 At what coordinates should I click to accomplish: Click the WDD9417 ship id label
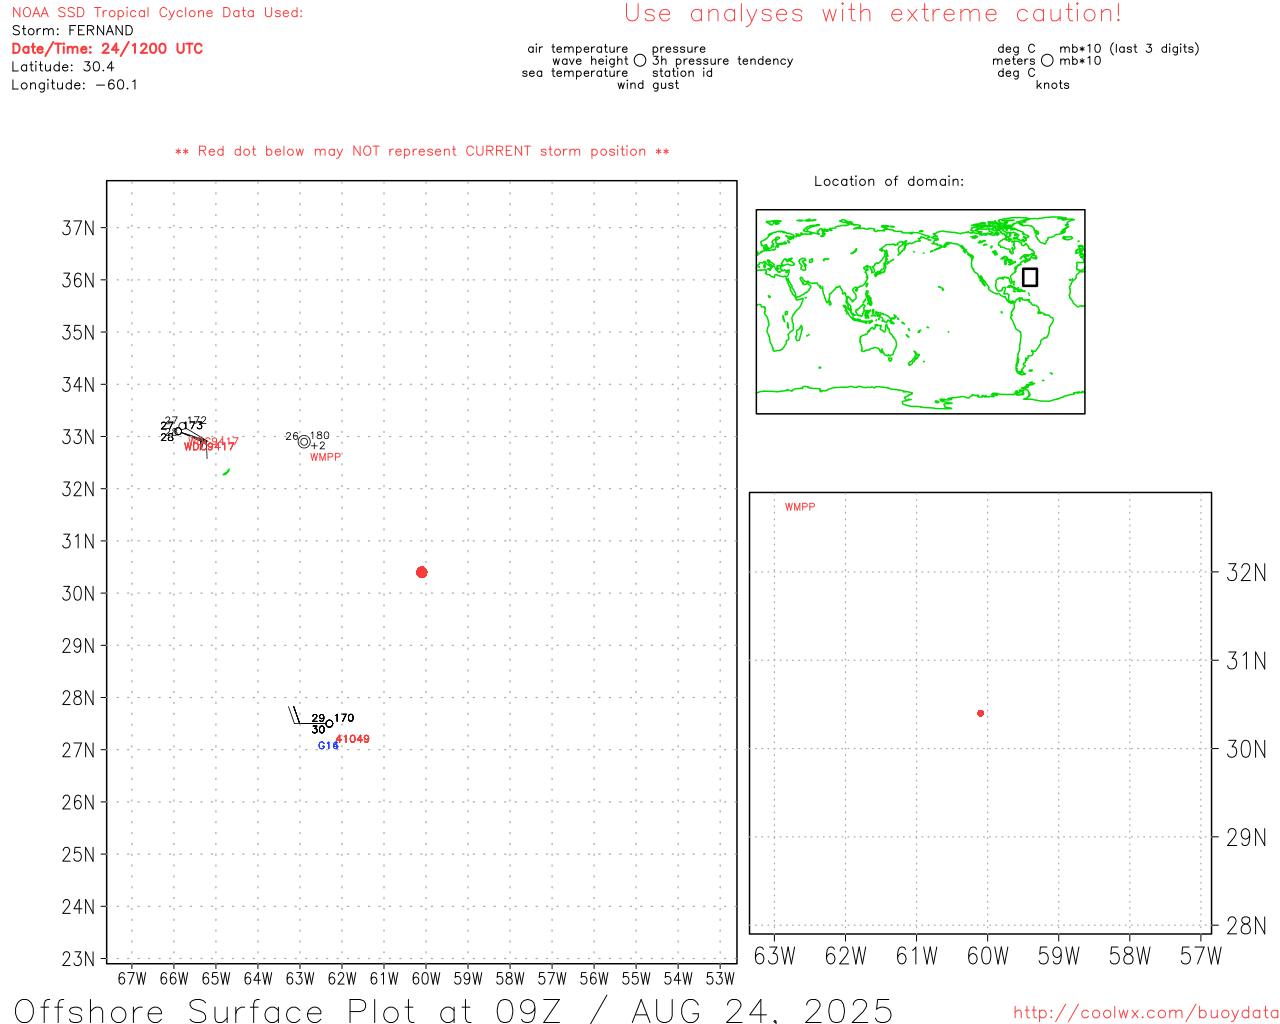(x=209, y=447)
